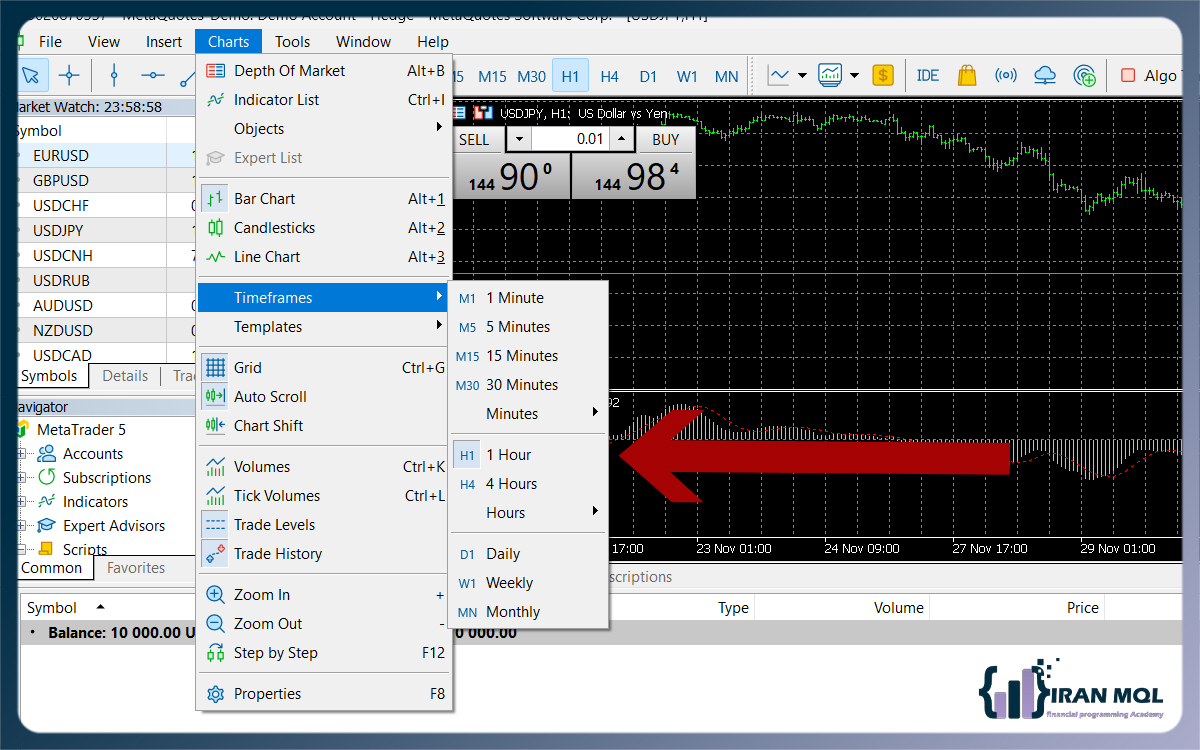Select 4 Hours in the Timeframes submenu

coord(529,484)
